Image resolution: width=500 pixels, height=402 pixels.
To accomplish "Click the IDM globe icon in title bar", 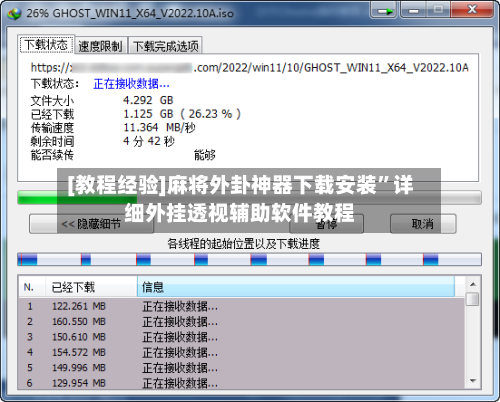I will click(14, 13).
